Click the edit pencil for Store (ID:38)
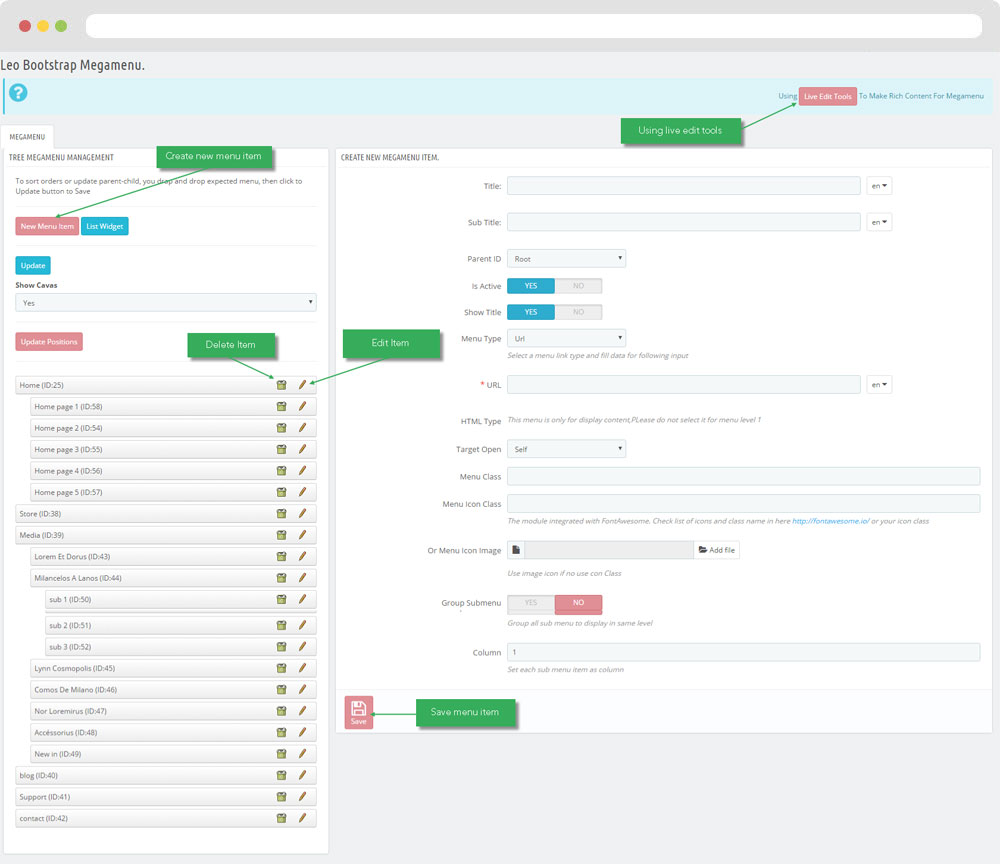 302,513
